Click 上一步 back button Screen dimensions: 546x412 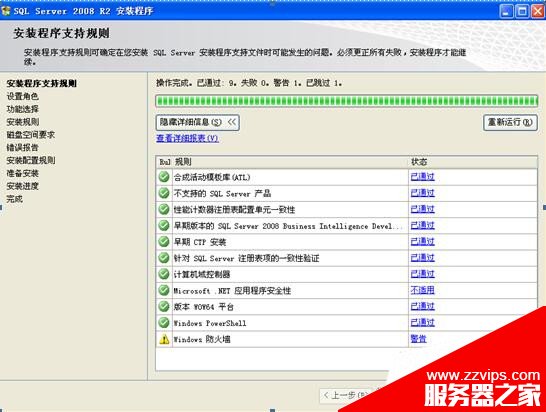click(345, 395)
